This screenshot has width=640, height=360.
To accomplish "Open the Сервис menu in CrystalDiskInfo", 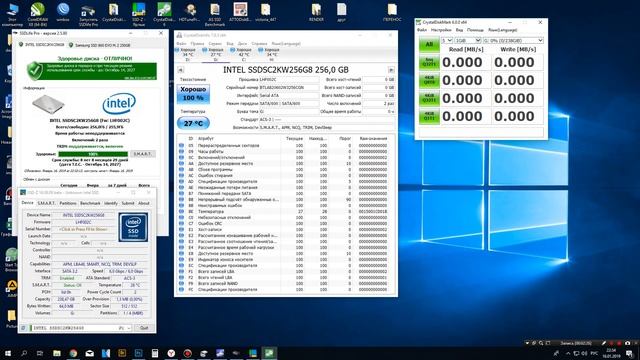I will pos(215,43).
